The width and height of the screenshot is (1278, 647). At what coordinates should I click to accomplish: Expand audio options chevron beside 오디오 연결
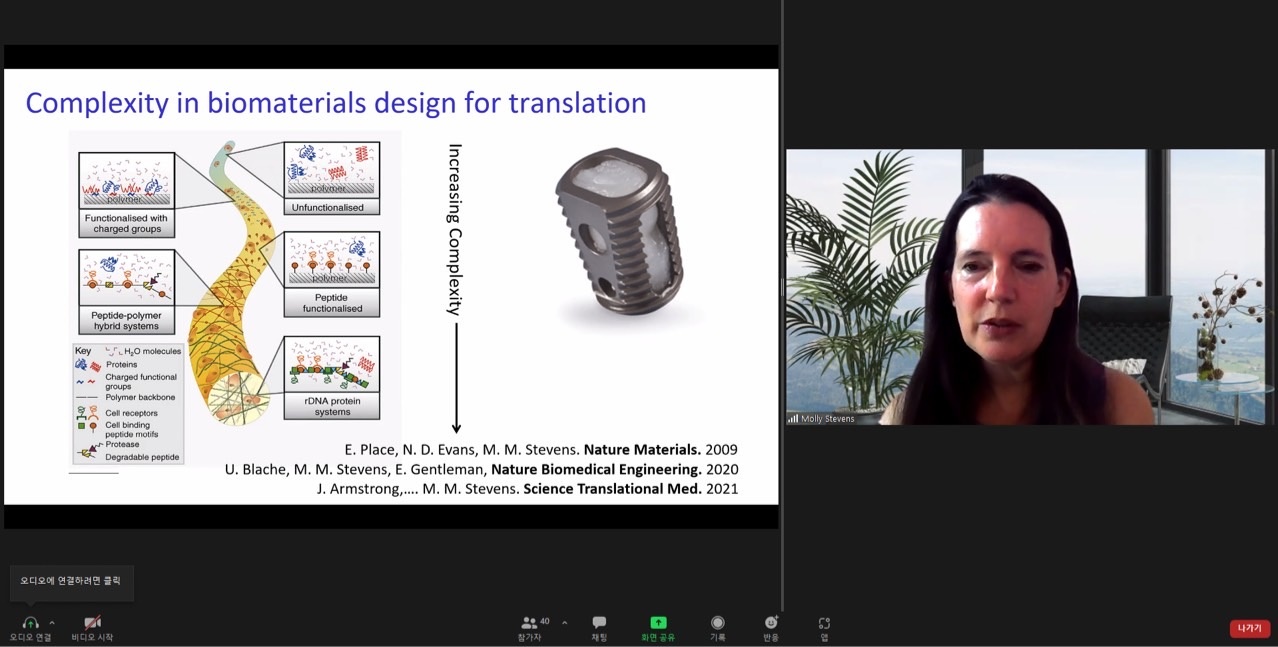coord(52,623)
